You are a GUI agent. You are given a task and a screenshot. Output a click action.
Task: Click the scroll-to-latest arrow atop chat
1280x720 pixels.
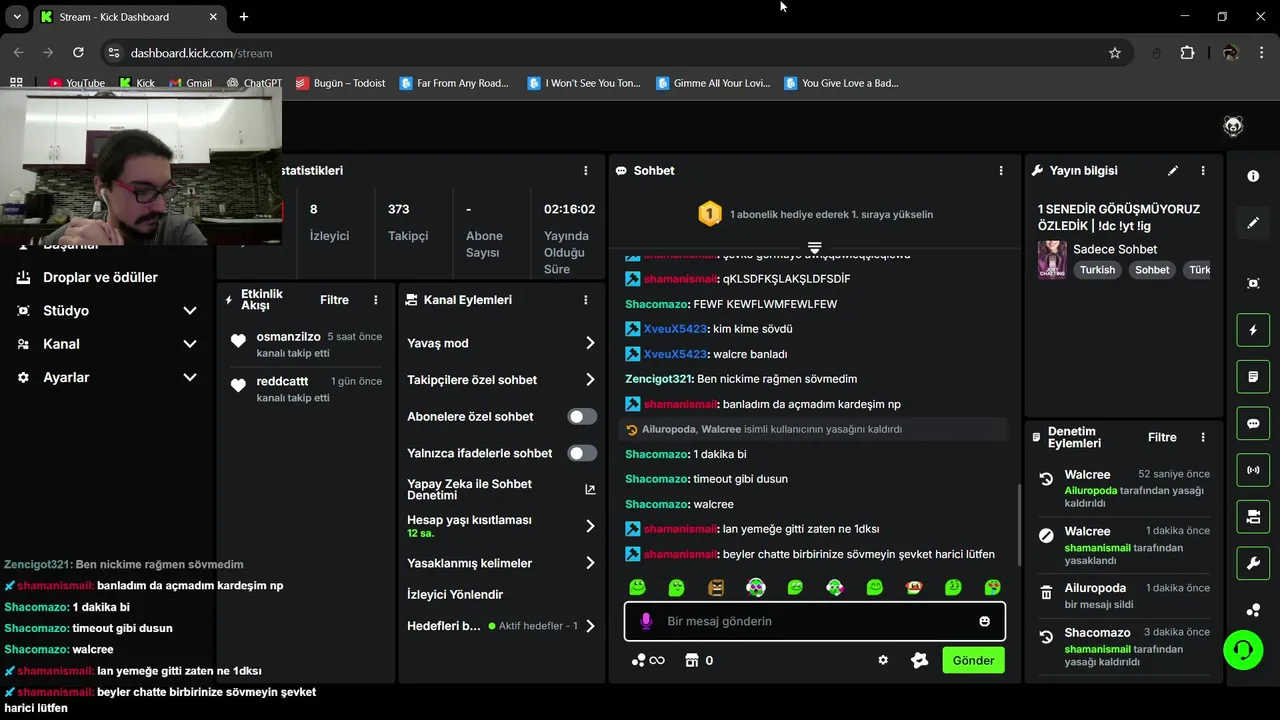point(815,247)
